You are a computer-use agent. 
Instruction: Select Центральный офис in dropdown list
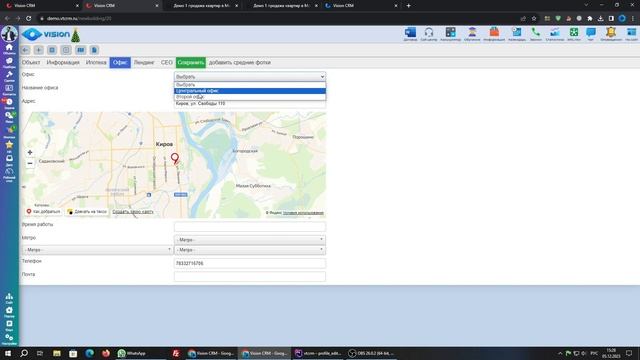(x=250, y=91)
